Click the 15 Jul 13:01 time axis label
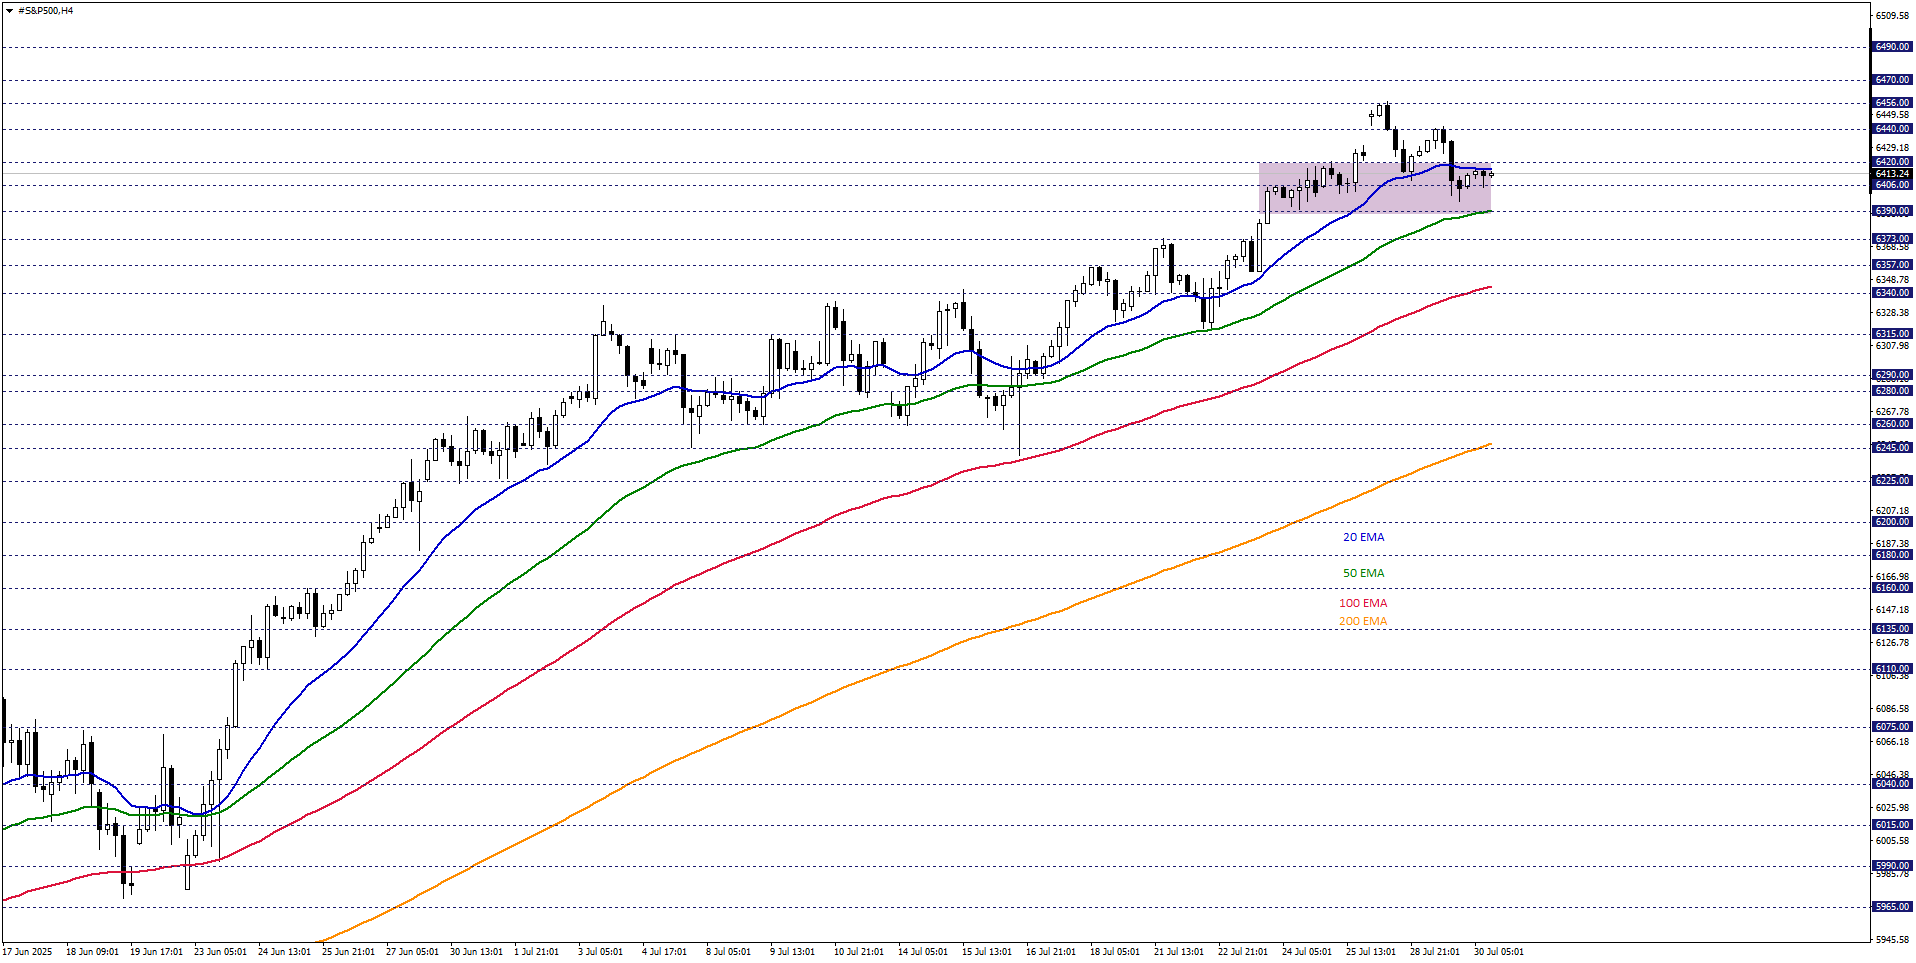The image size is (1916, 963). tap(987, 952)
